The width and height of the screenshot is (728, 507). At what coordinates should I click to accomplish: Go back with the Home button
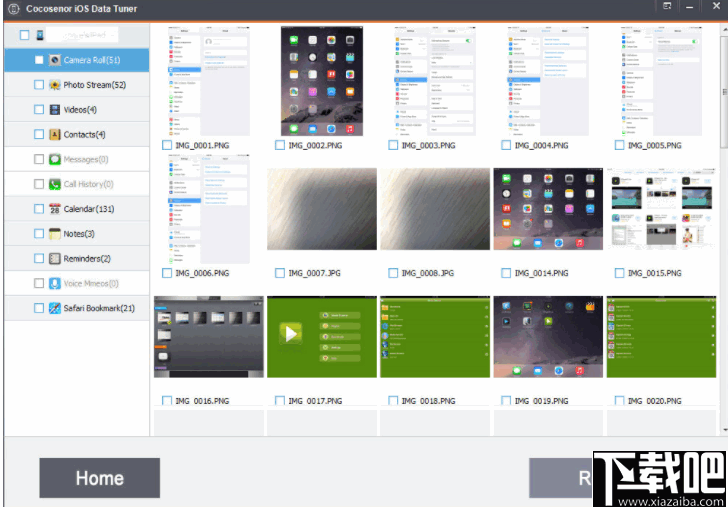click(x=100, y=478)
